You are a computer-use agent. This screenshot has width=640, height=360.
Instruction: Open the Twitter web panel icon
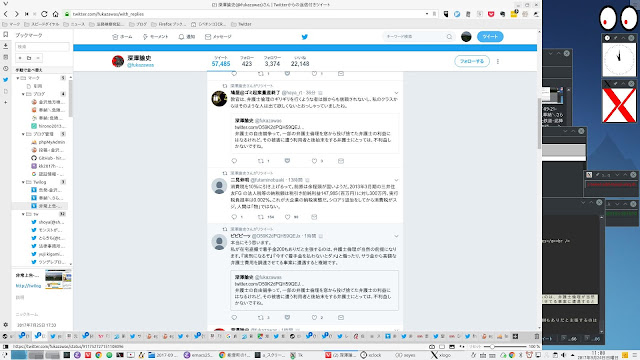point(5,80)
